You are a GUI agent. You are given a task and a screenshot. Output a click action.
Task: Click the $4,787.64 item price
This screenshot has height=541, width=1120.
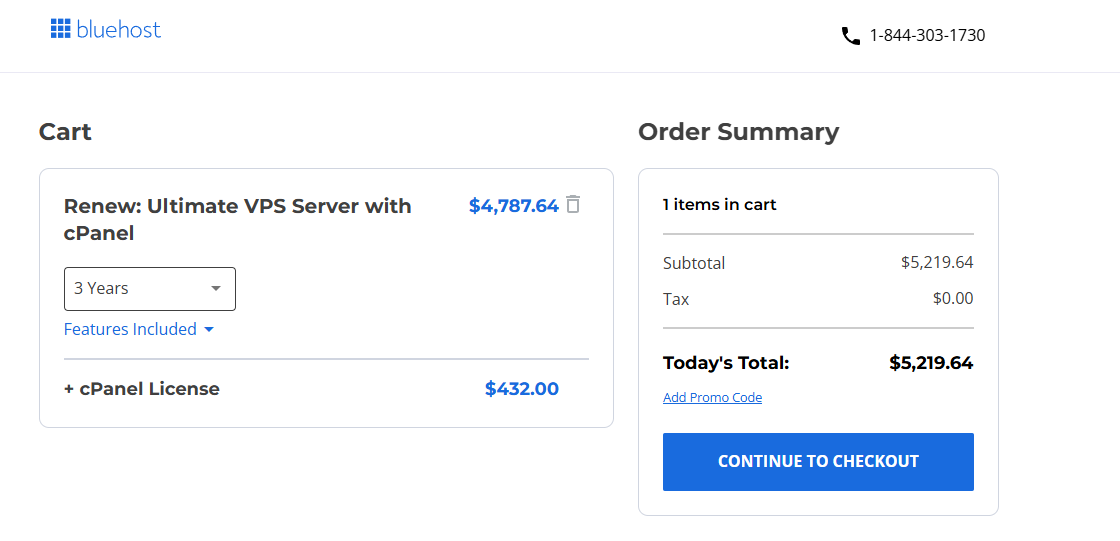coord(514,206)
